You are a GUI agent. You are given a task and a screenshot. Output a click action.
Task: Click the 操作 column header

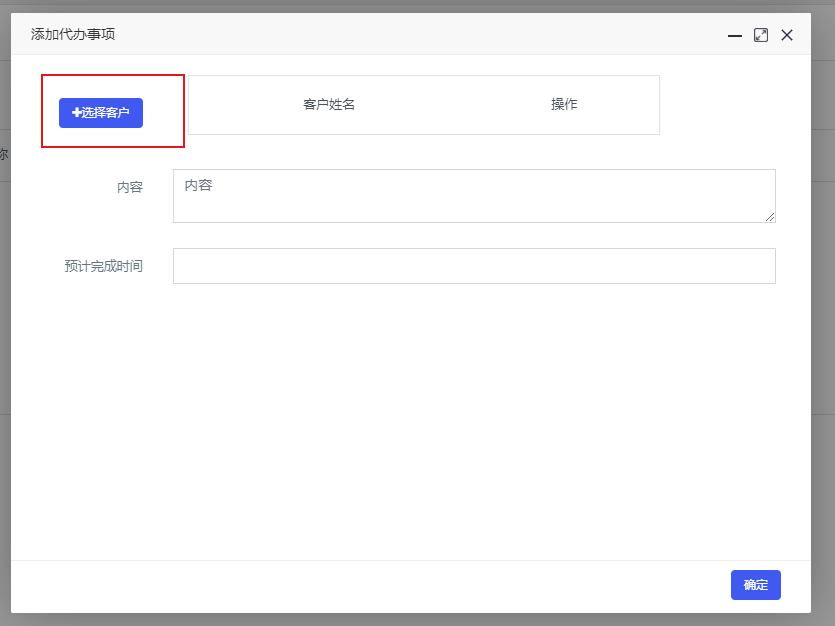(x=564, y=104)
